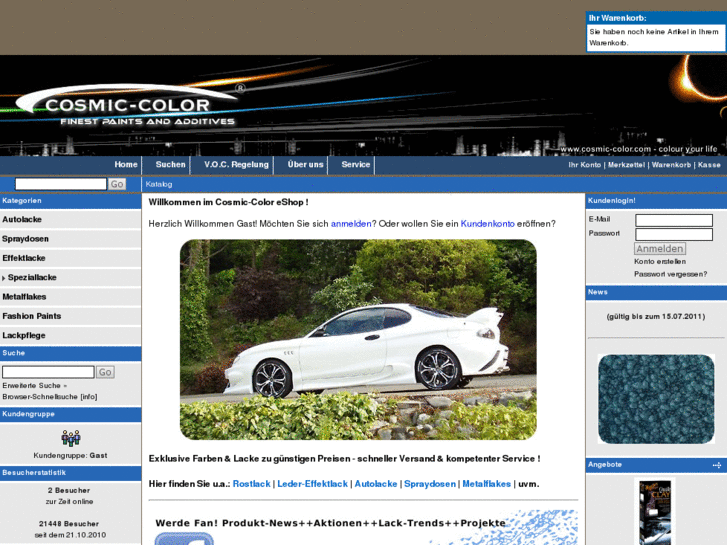
Task: Click the Kundengruppe people icon
Action: 70,438
